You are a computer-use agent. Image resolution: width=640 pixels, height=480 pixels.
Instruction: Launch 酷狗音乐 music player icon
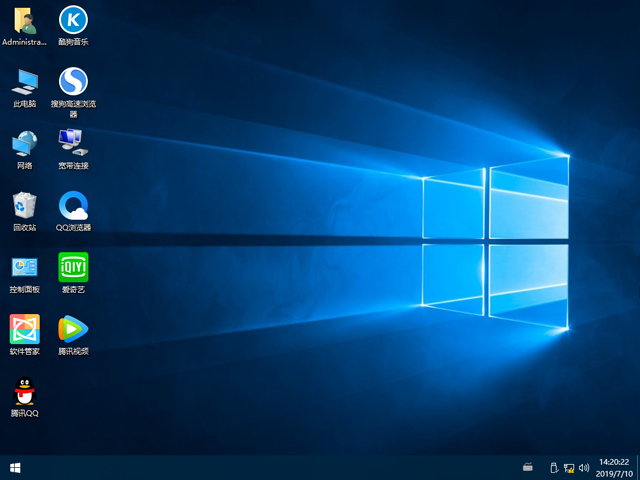73,25
